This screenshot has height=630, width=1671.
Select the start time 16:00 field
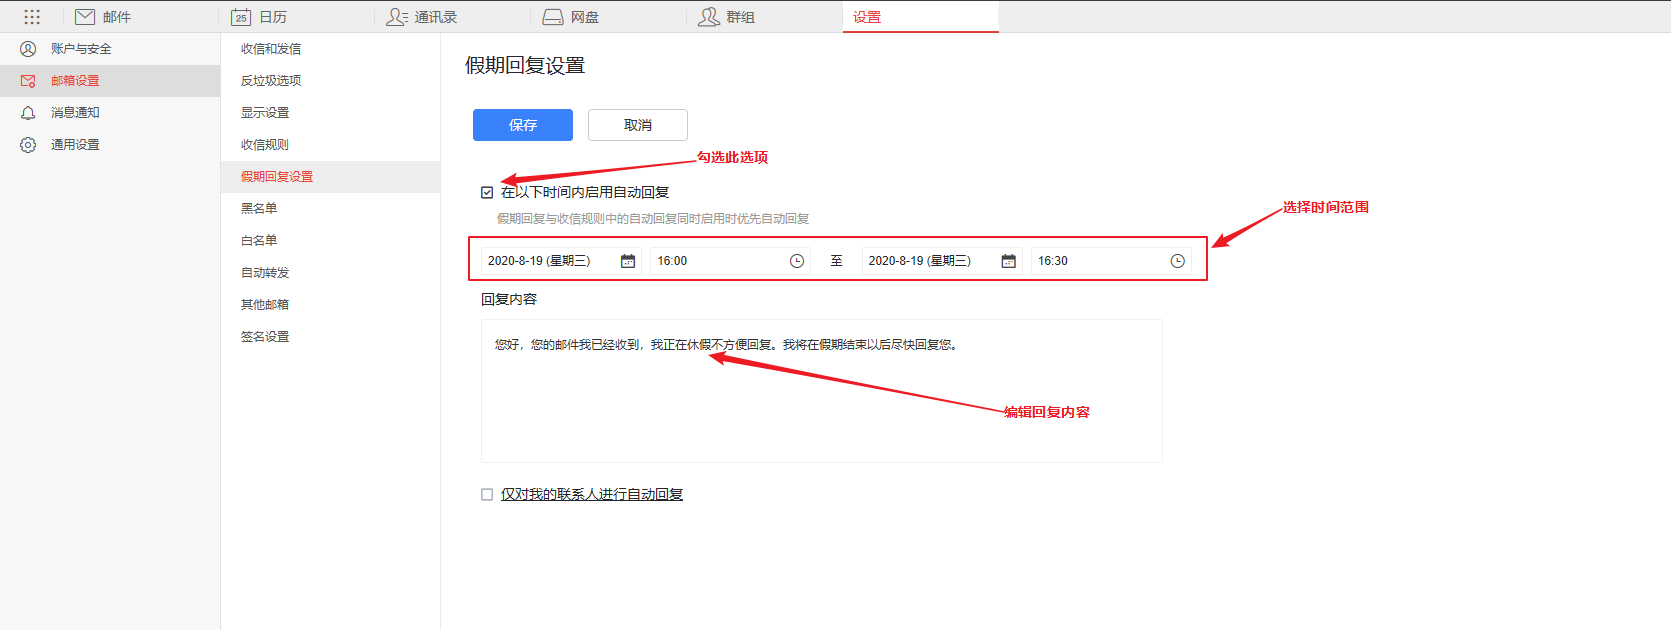pos(715,261)
